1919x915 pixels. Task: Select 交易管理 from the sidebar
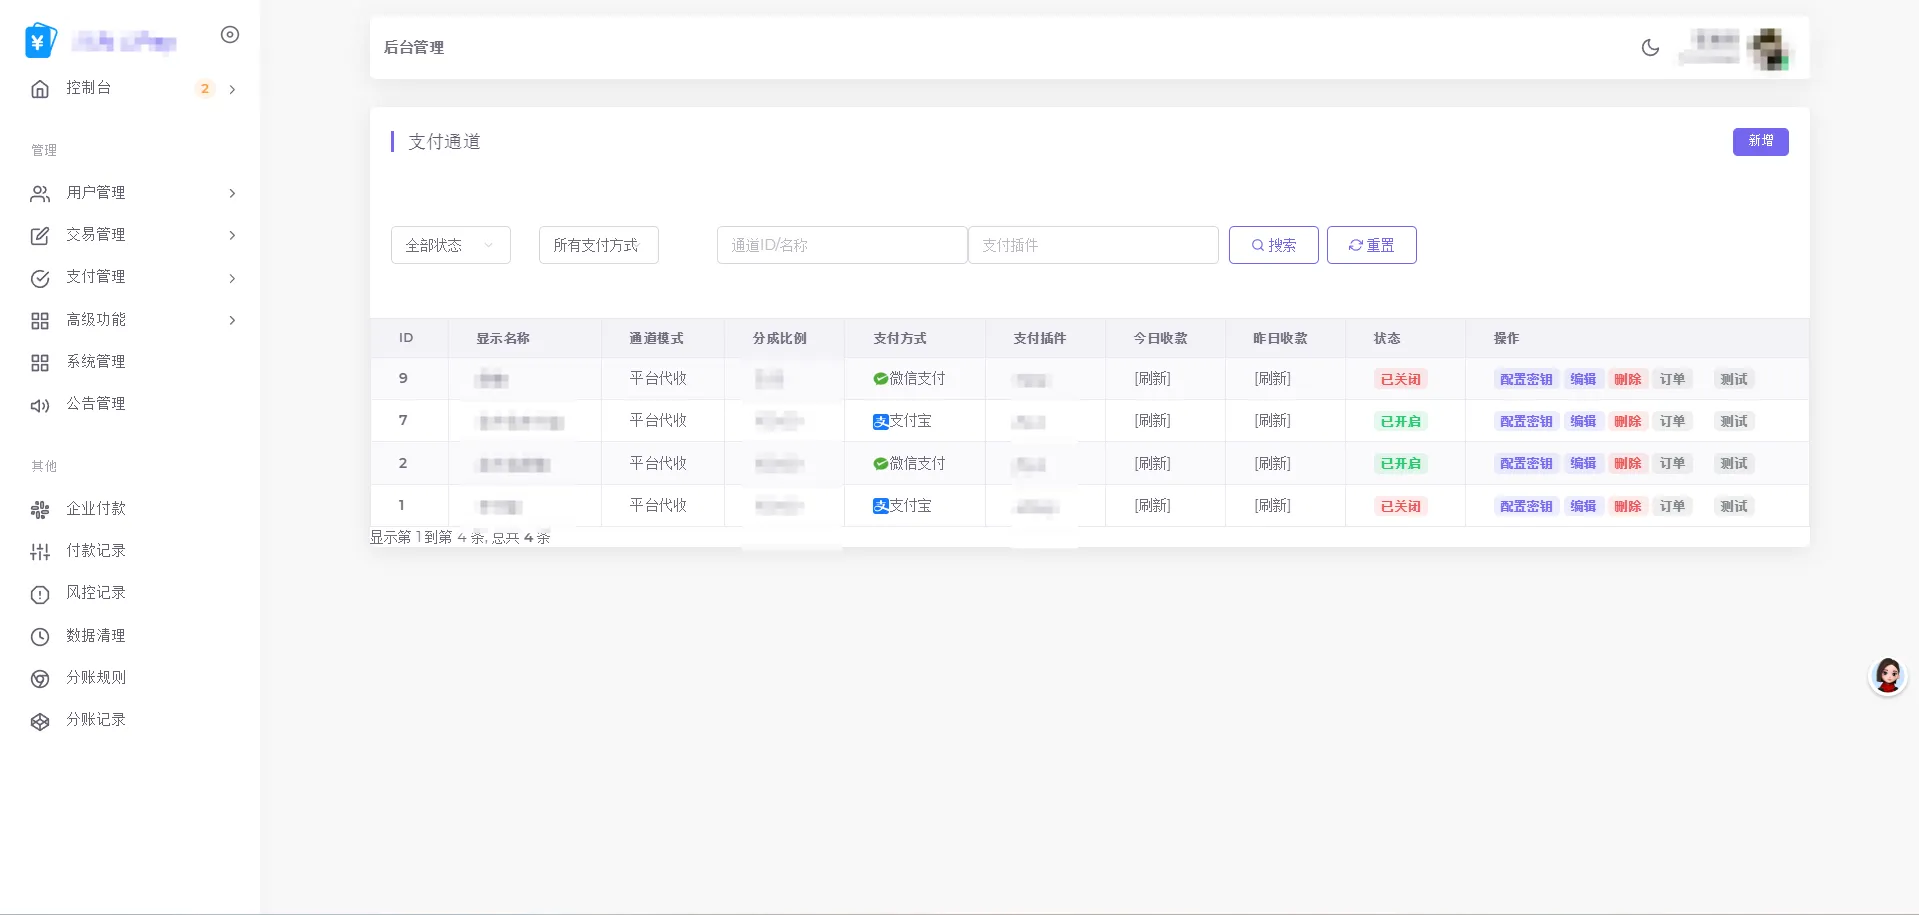[96, 235]
